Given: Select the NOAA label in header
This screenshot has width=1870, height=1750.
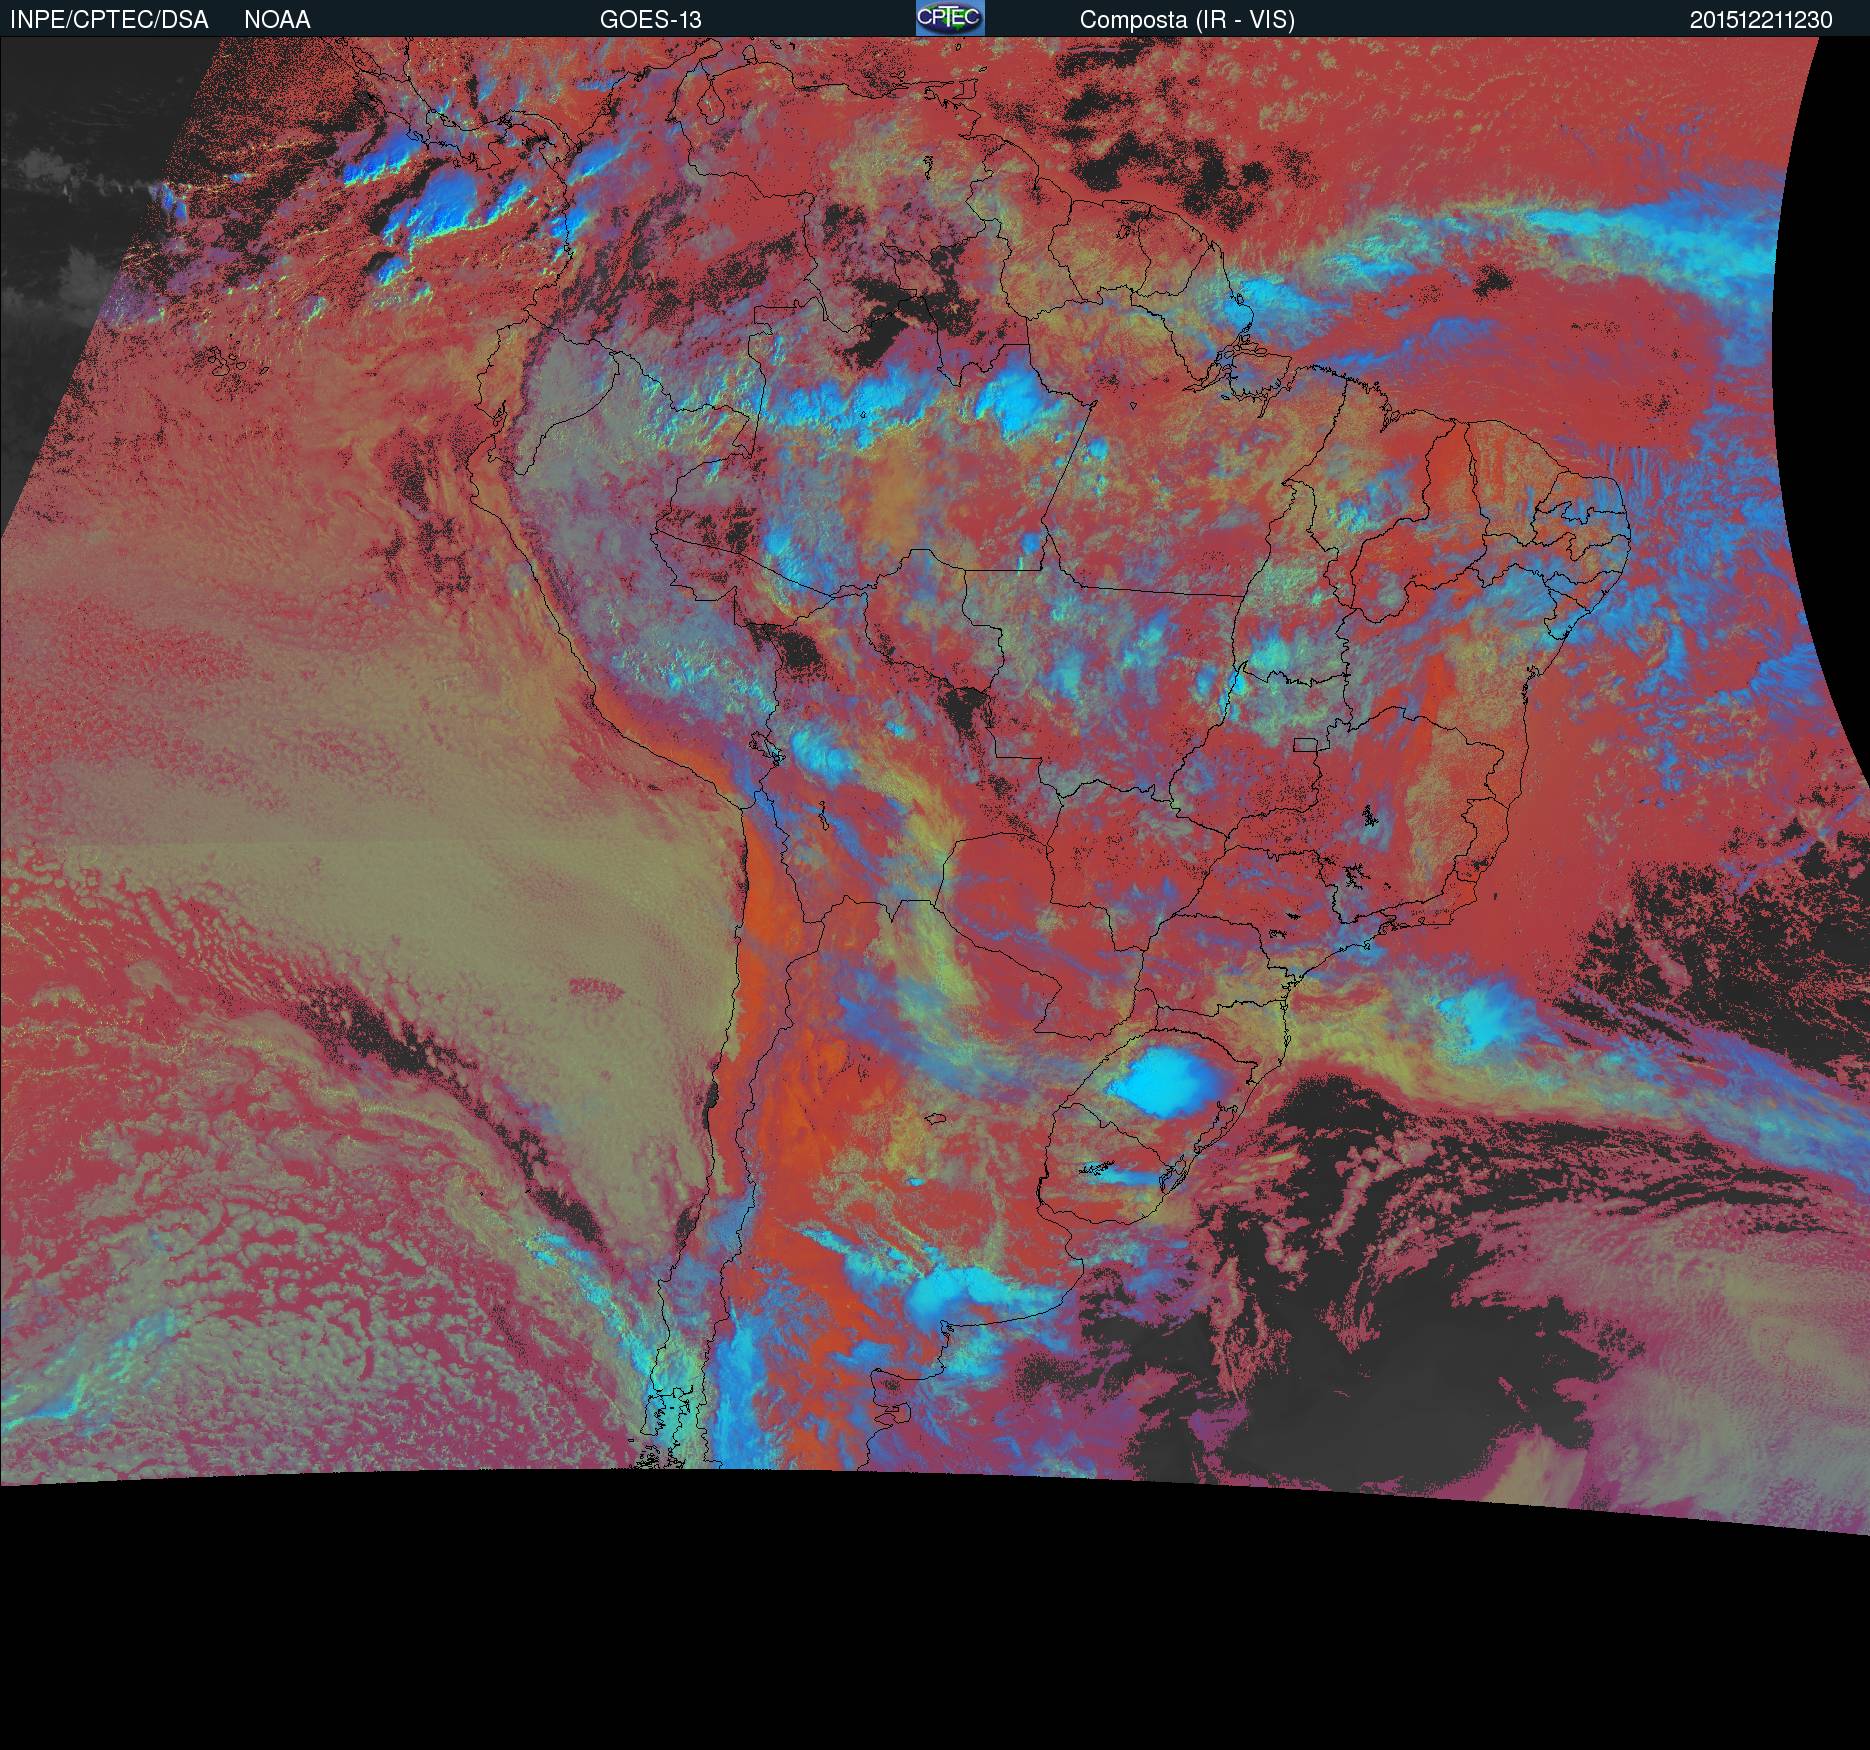Looking at the screenshot, I should pos(277,20).
